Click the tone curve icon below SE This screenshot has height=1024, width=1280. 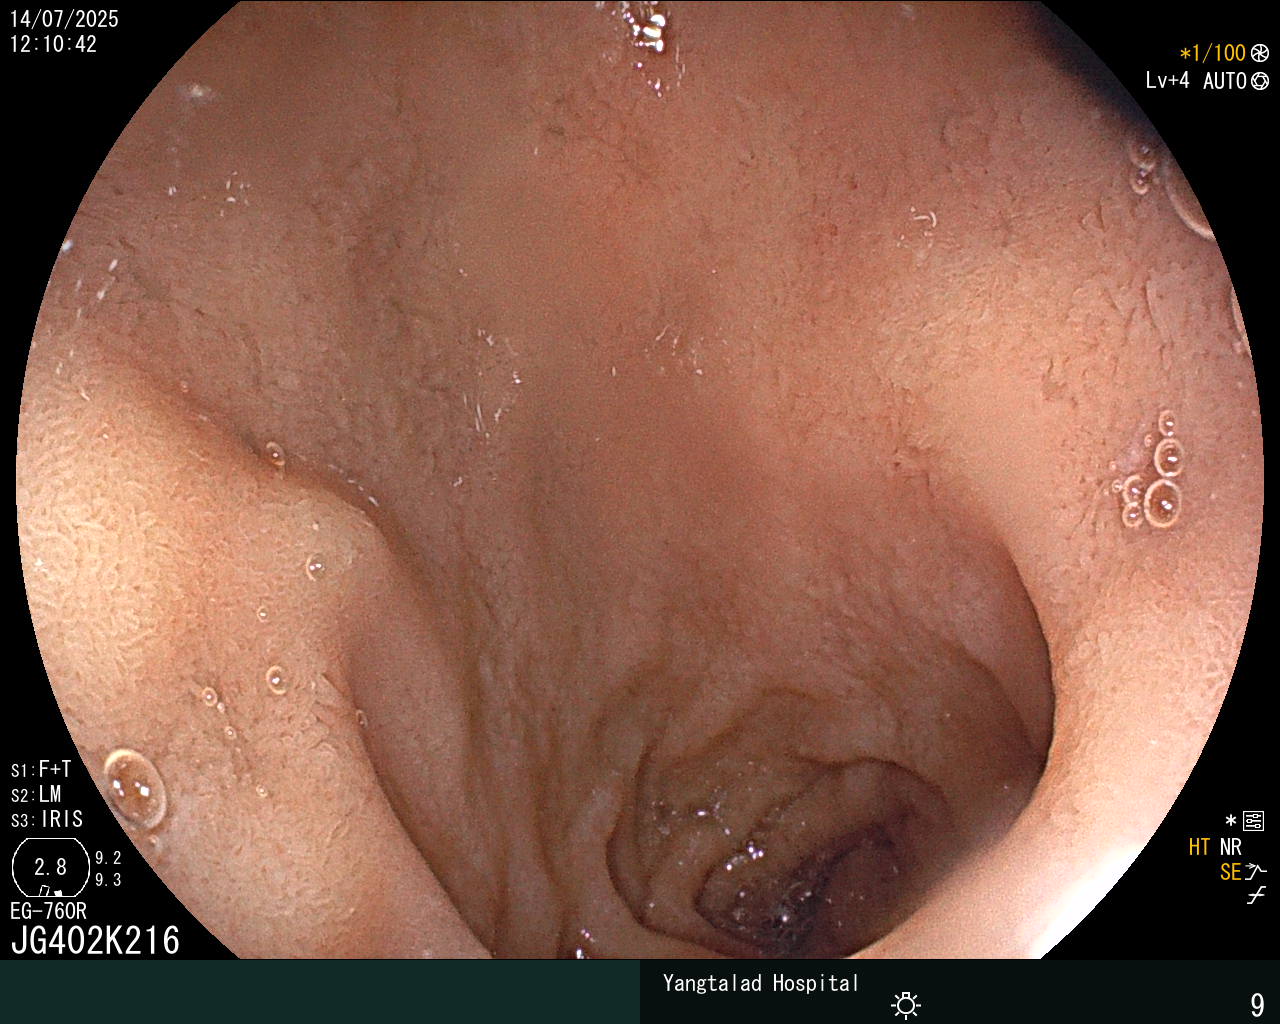click(x=1256, y=896)
